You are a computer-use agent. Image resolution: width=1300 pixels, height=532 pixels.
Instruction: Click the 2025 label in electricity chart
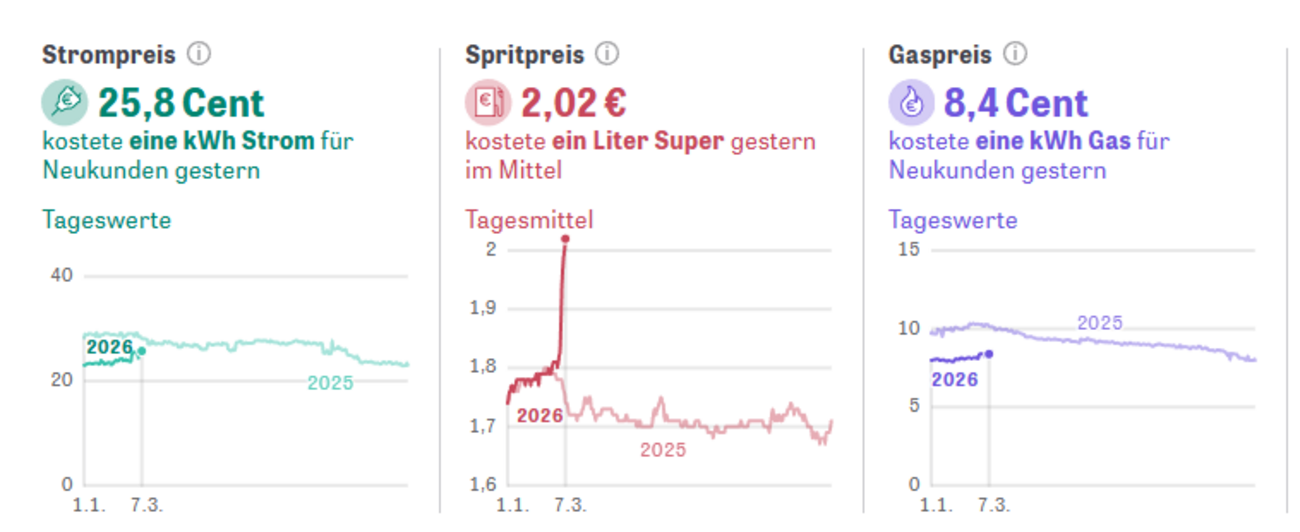[x=330, y=383]
